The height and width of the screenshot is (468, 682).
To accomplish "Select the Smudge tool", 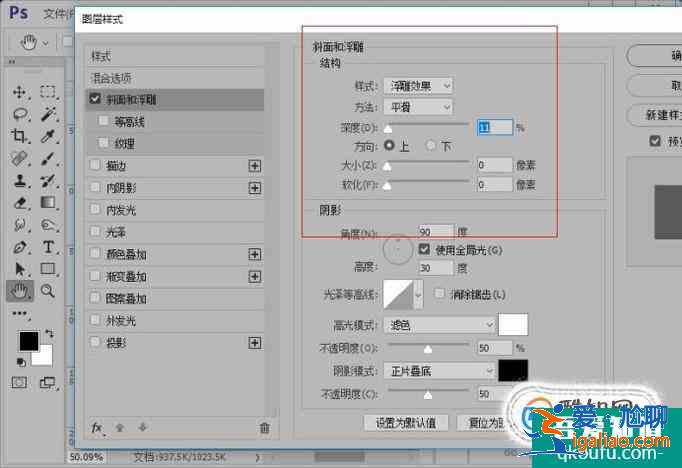I will click(48, 225).
